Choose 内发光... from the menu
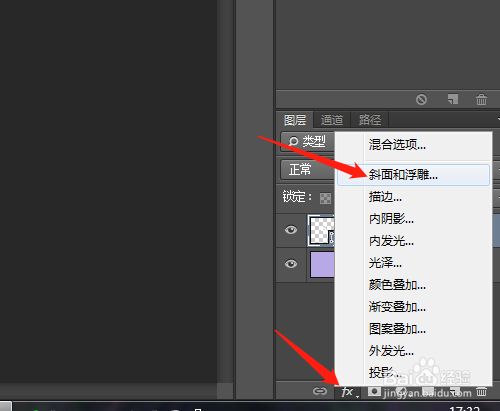The width and height of the screenshot is (500, 411). pyautogui.click(x=413, y=241)
